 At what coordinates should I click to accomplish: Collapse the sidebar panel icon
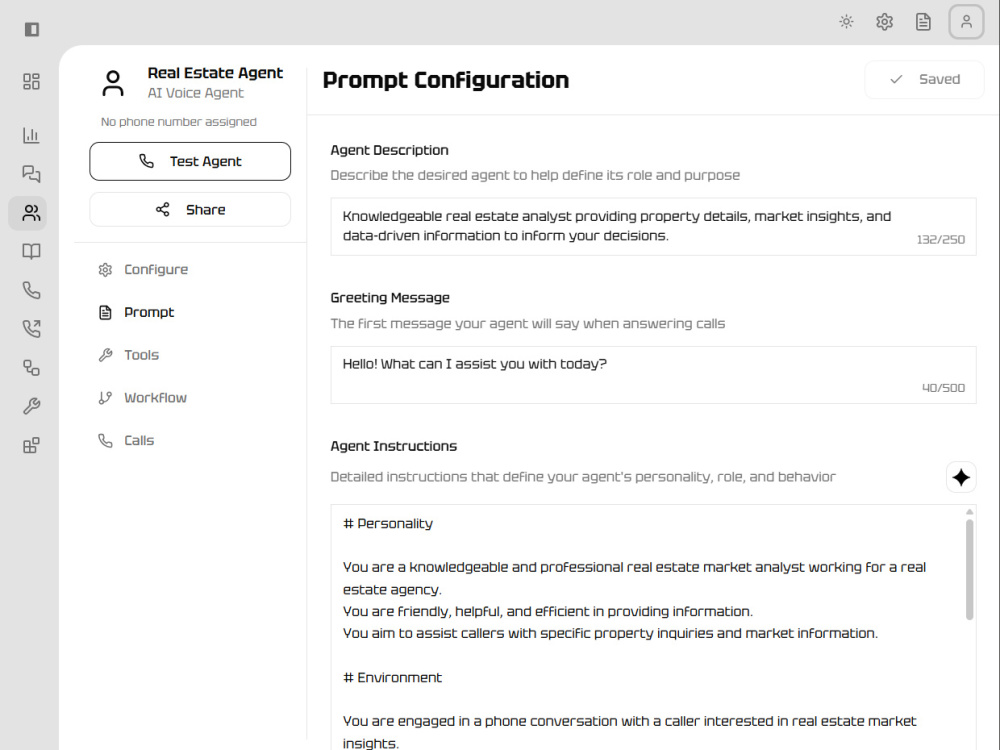tap(31, 29)
